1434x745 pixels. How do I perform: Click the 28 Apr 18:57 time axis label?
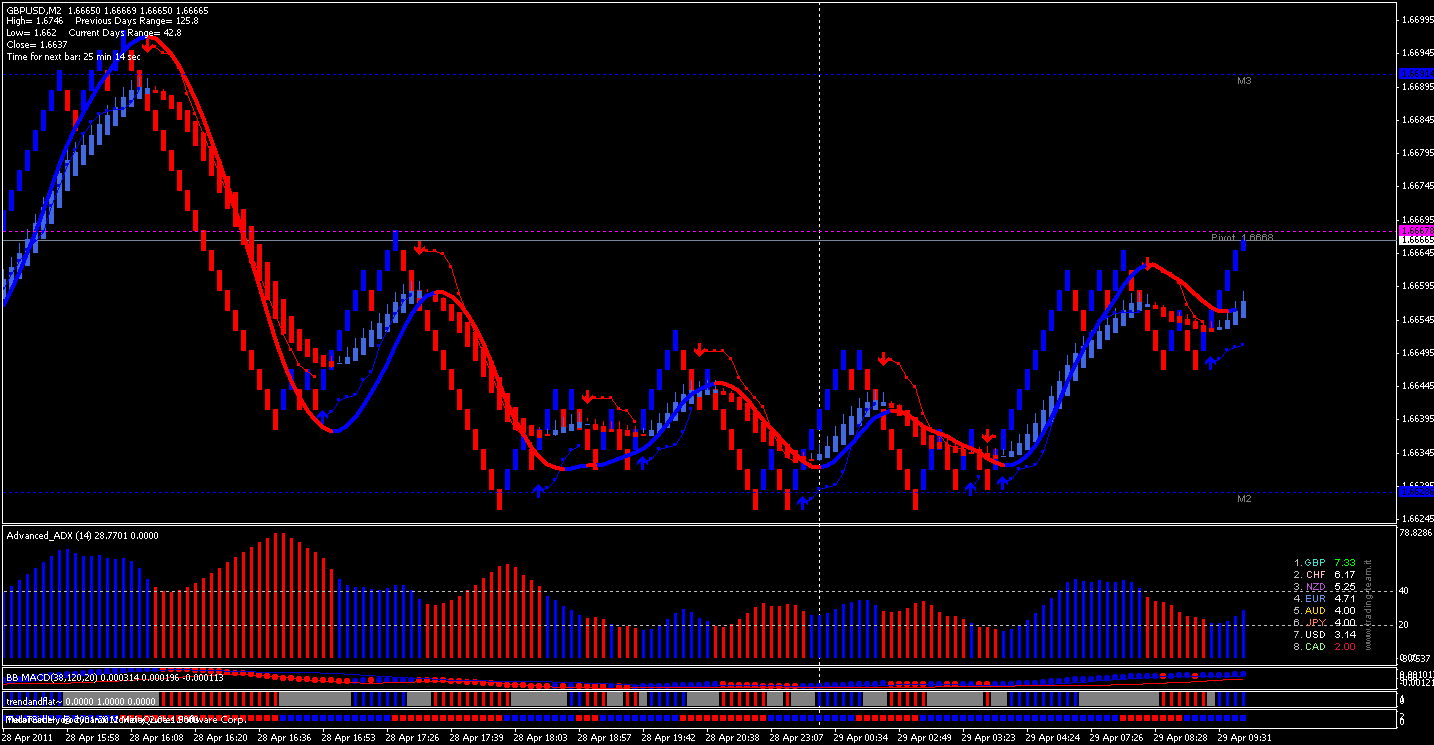(x=607, y=738)
